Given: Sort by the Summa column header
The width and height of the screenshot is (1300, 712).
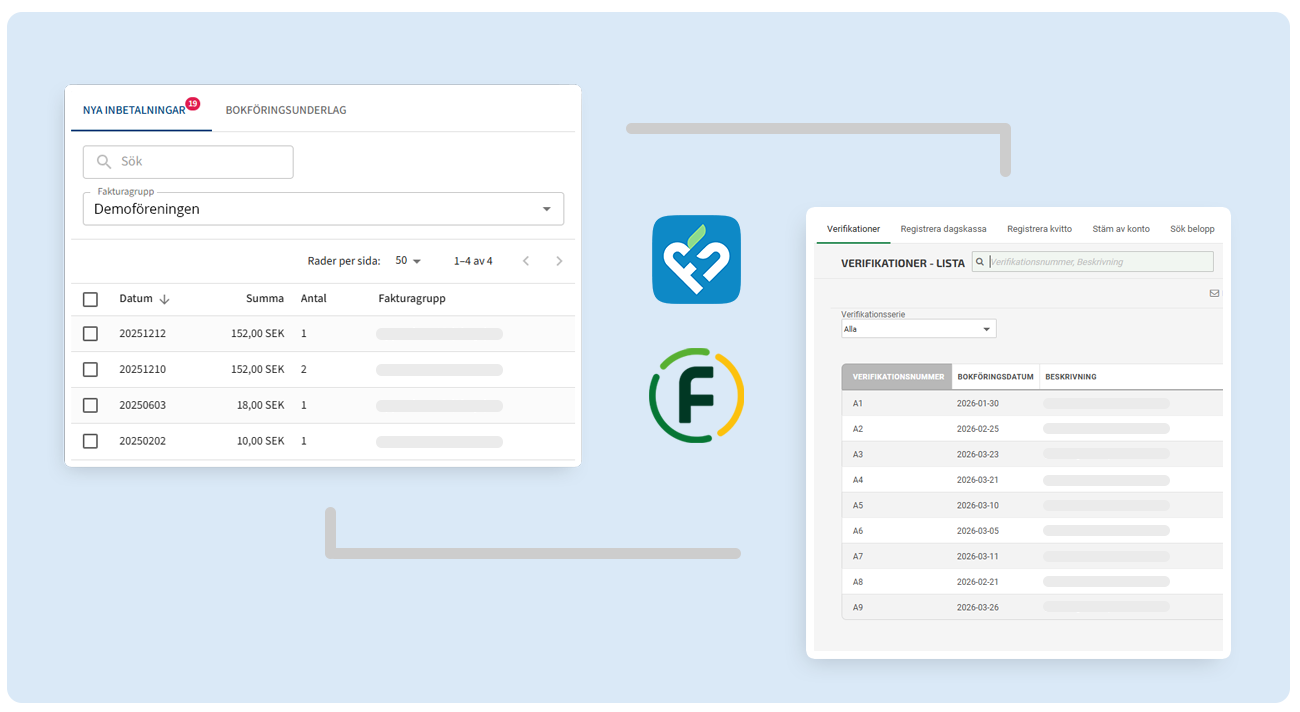Looking at the screenshot, I should (x=265, y=299).
